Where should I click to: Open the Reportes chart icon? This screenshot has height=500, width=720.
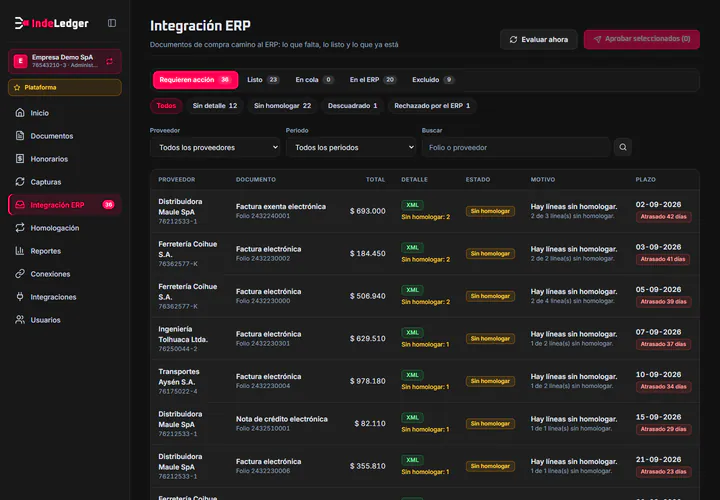pos(20,251)
